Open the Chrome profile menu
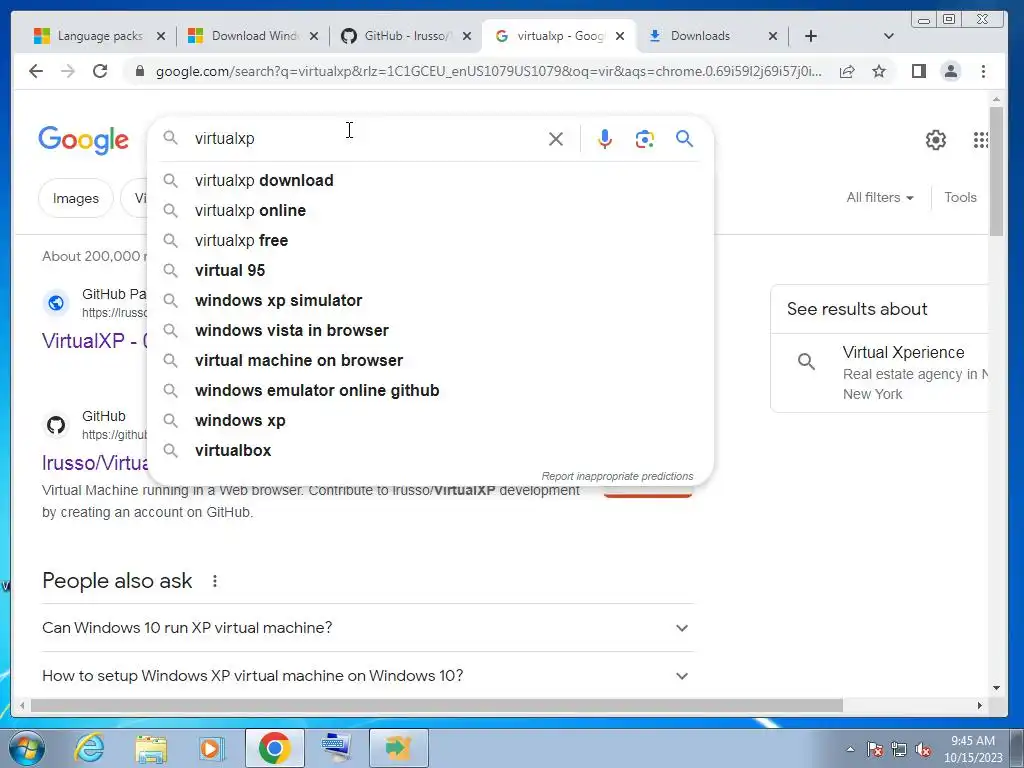The image size is (1024, 768). [x=951, y=71]
